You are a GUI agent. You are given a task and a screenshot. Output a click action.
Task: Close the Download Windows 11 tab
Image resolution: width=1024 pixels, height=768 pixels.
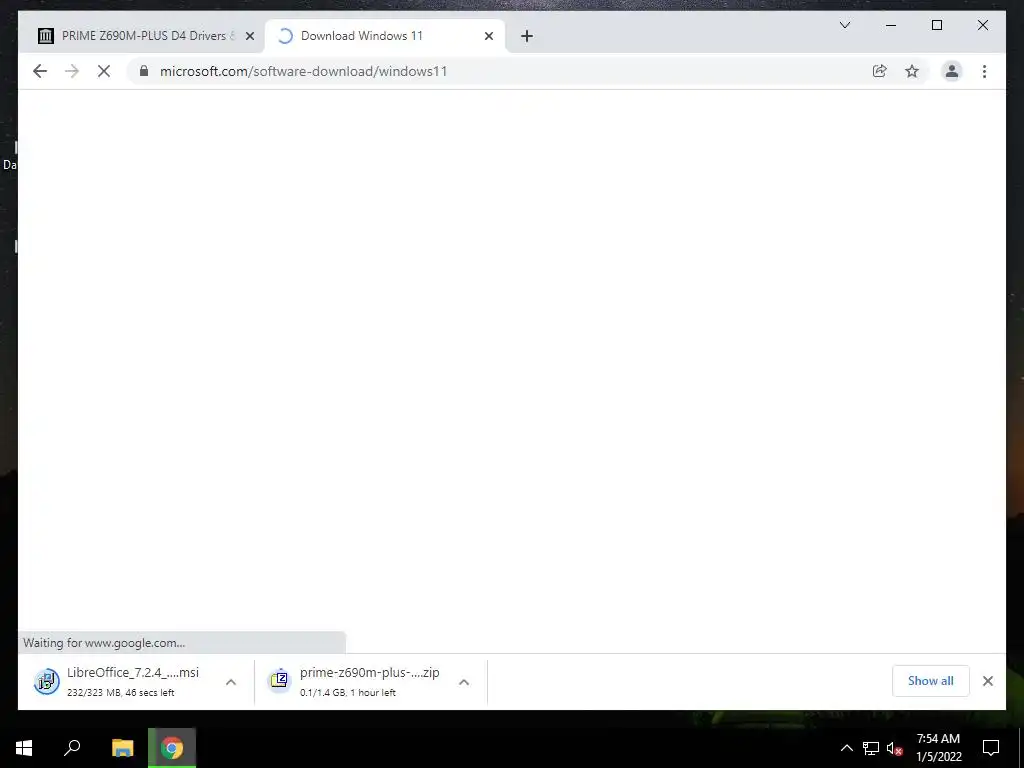coord(488,36)
